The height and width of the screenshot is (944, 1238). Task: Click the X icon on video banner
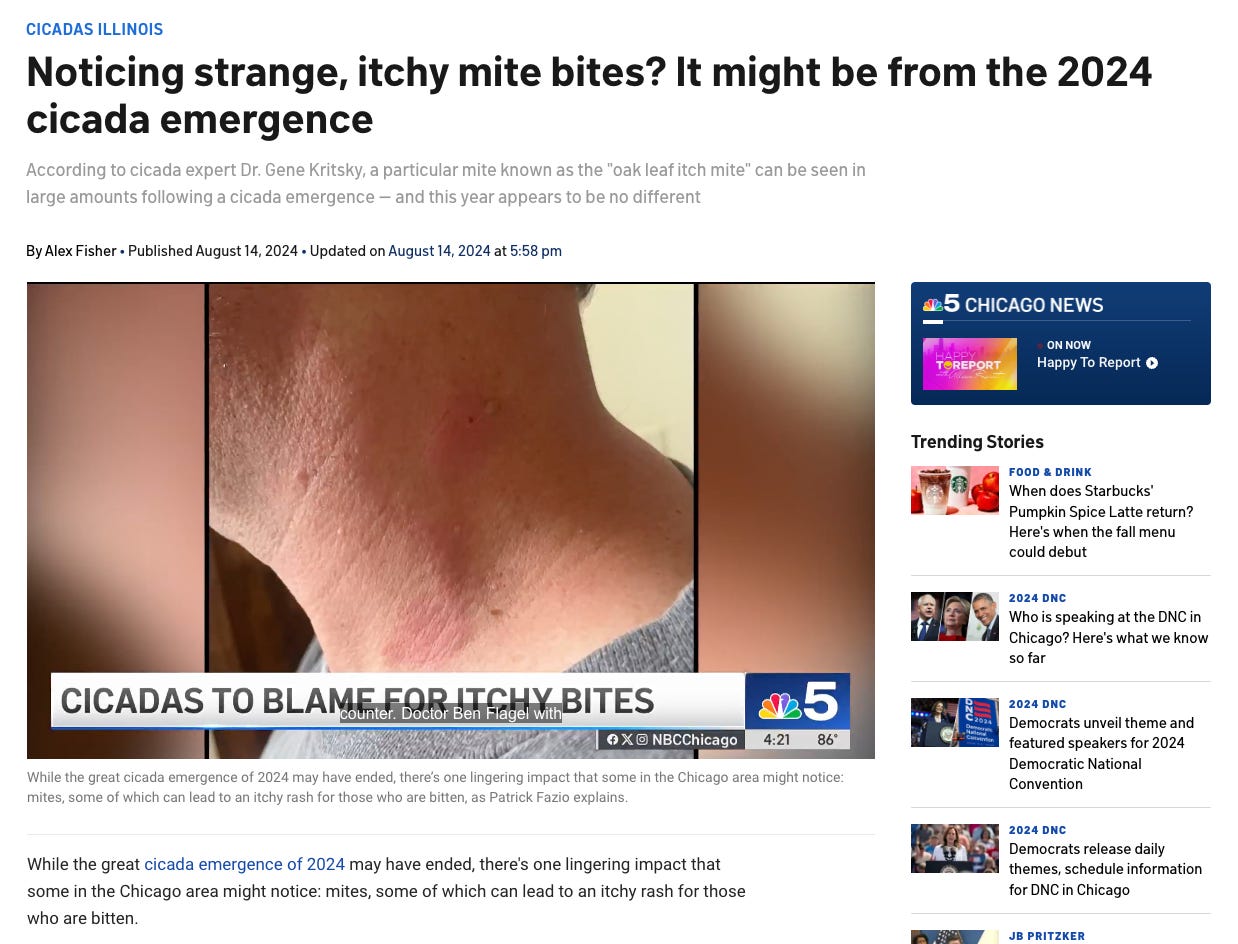[x=627, y=740]
